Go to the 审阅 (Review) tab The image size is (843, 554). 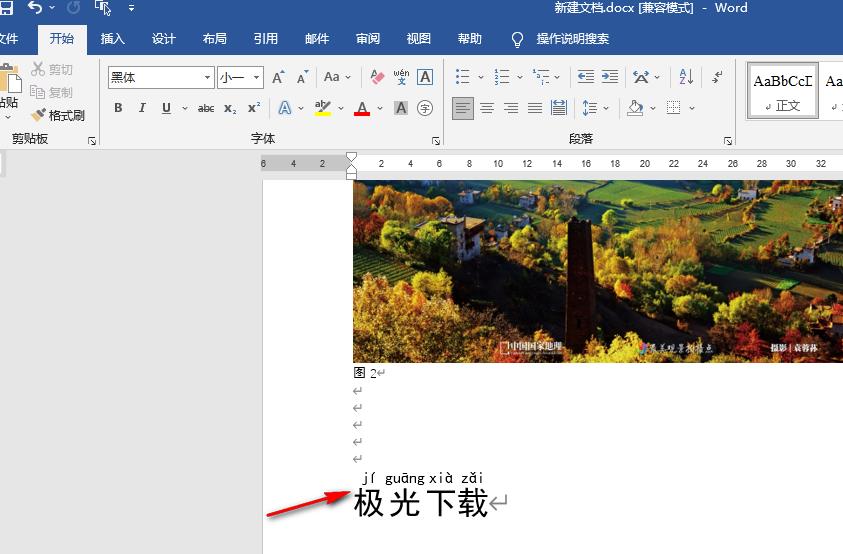pyautogui.click(x=368, y=39)
